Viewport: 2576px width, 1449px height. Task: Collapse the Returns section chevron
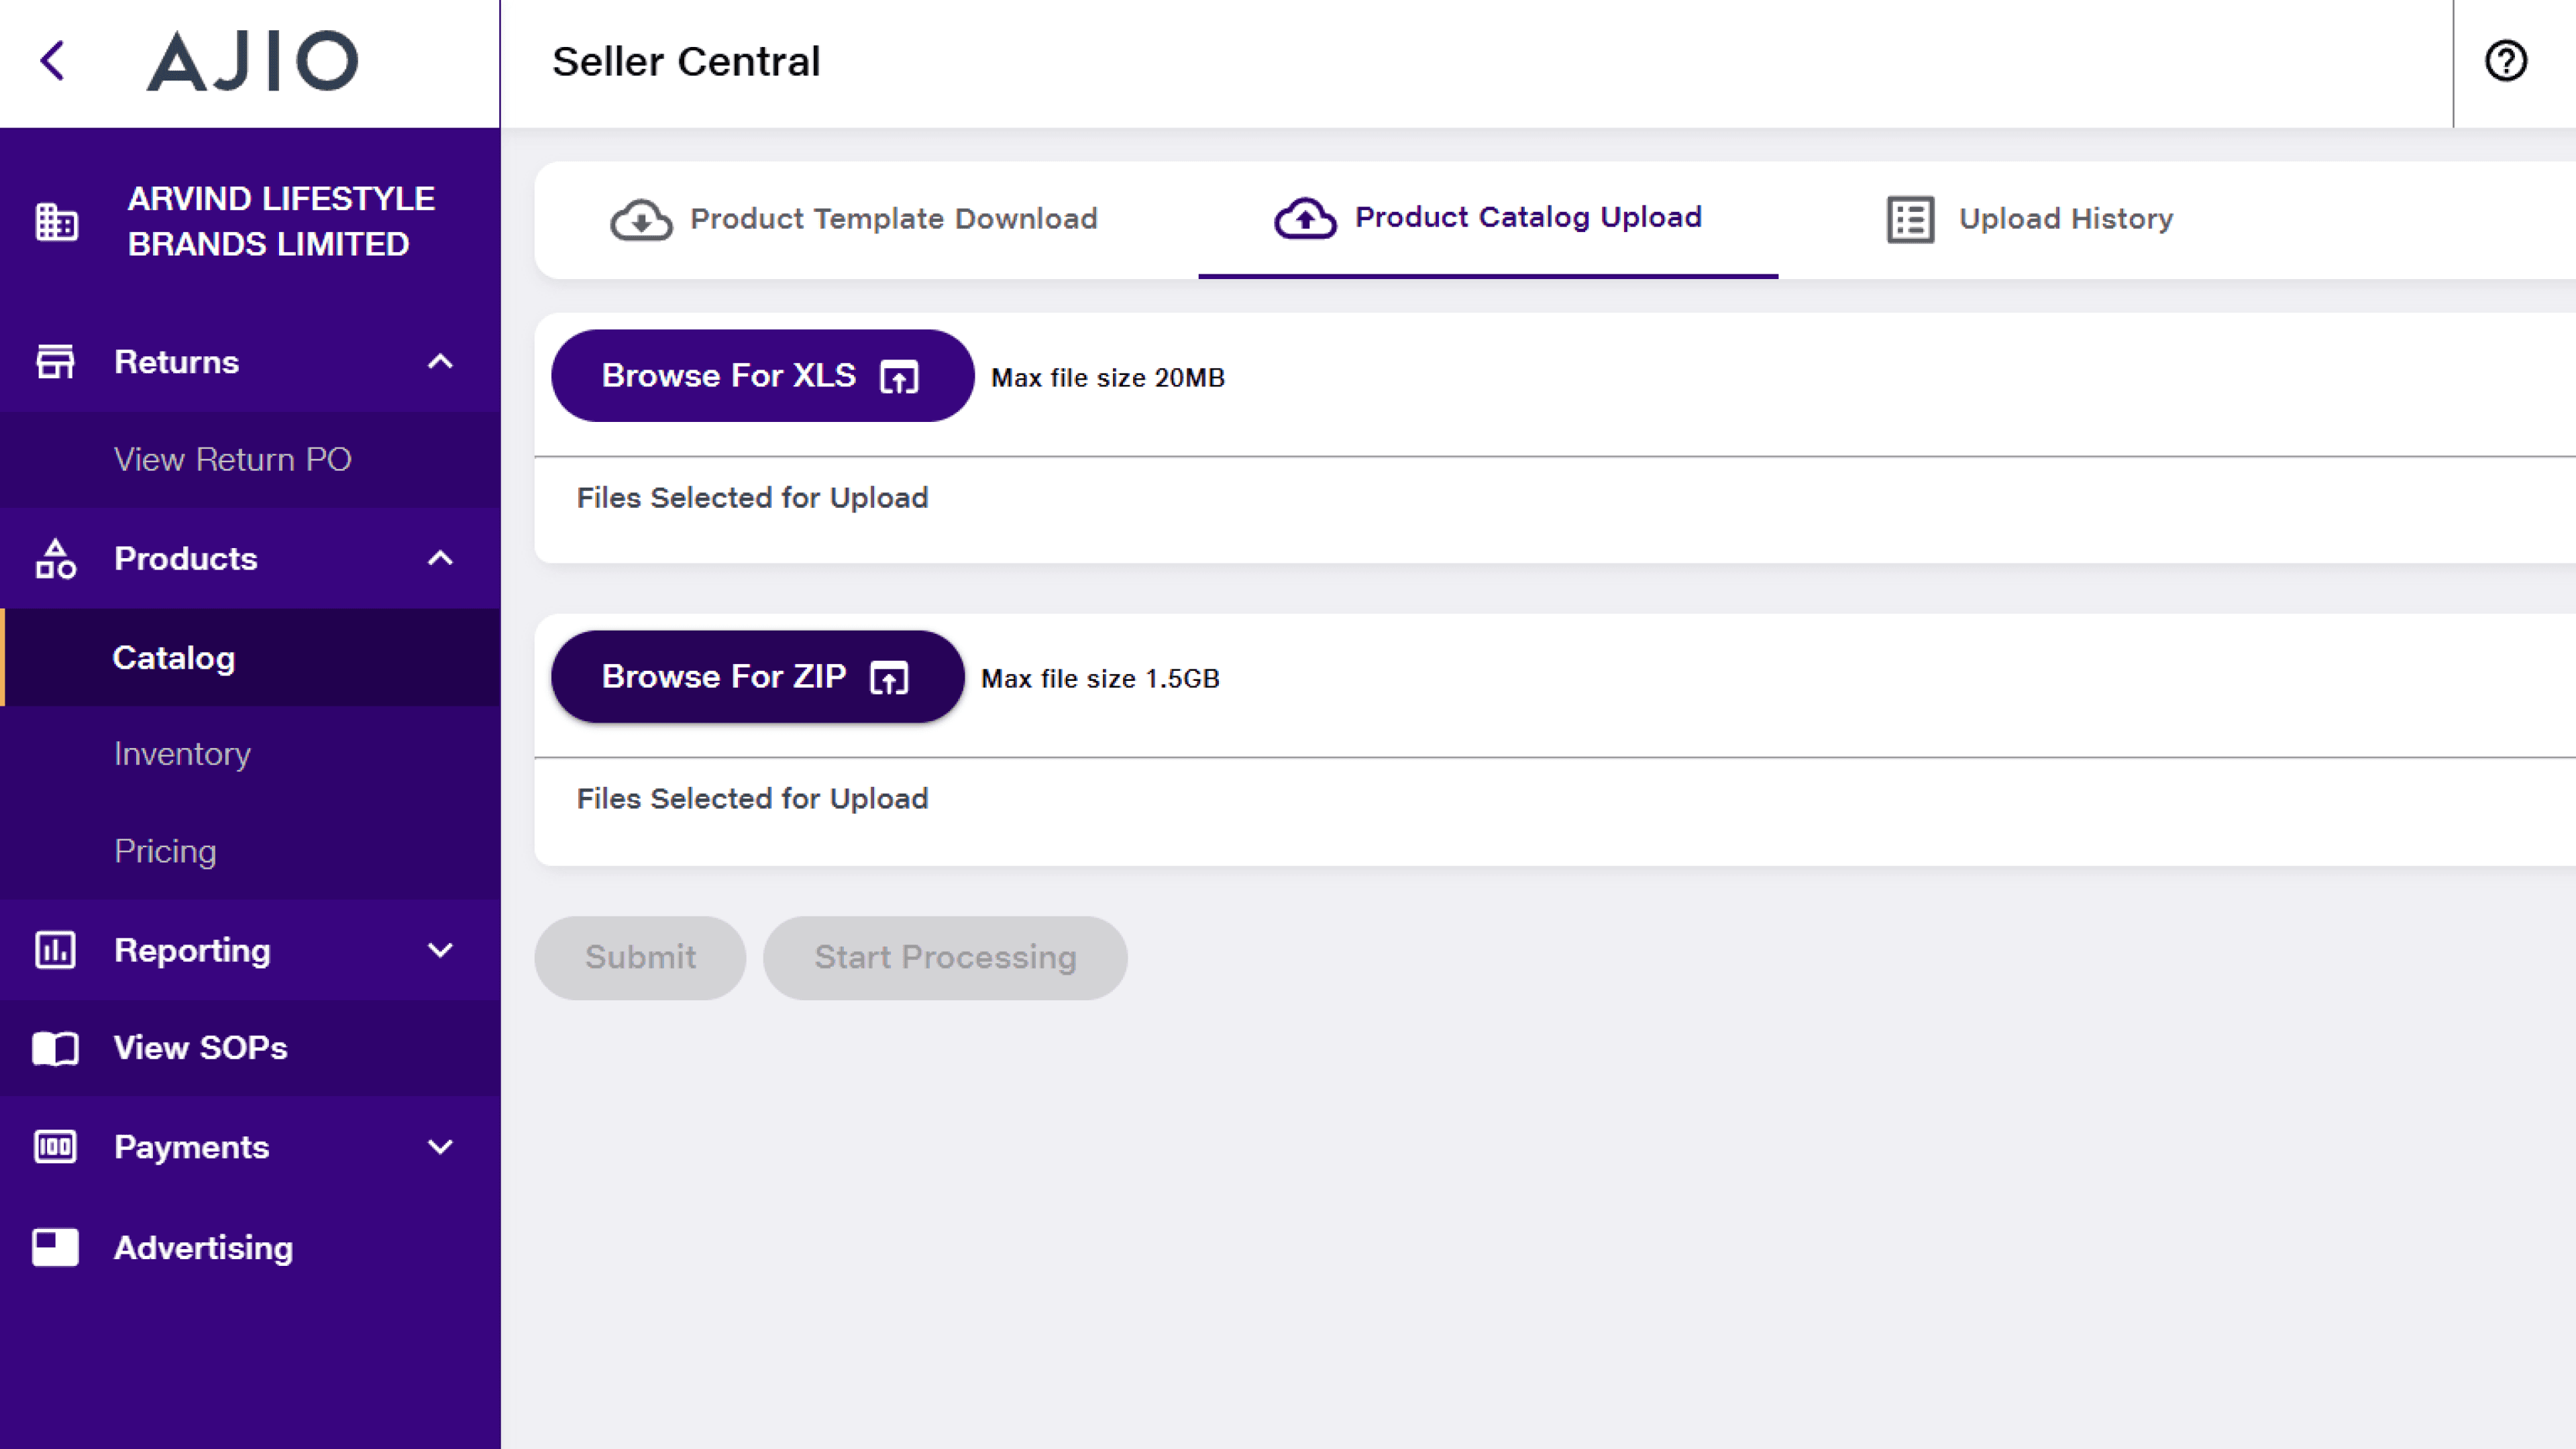coord(440,362)
